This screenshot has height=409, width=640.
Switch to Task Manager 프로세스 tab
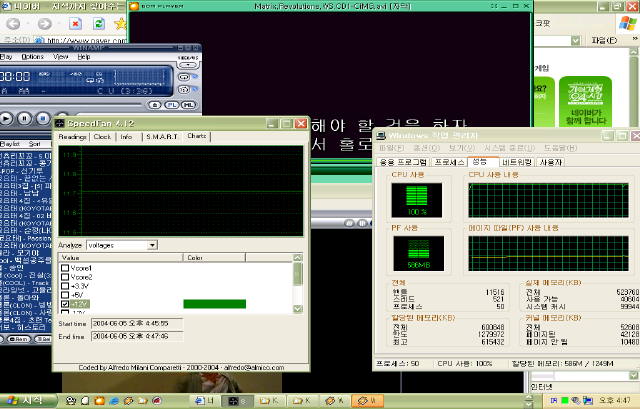click(449, 162)
